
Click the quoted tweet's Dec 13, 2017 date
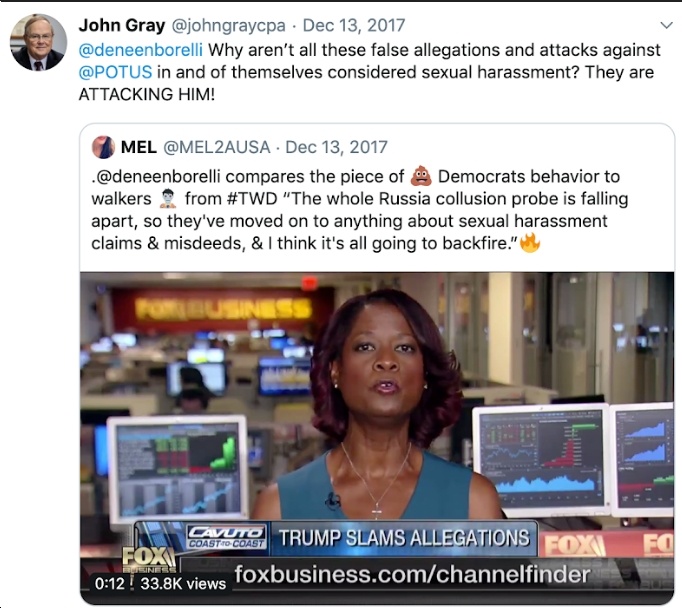pos(336,147)
